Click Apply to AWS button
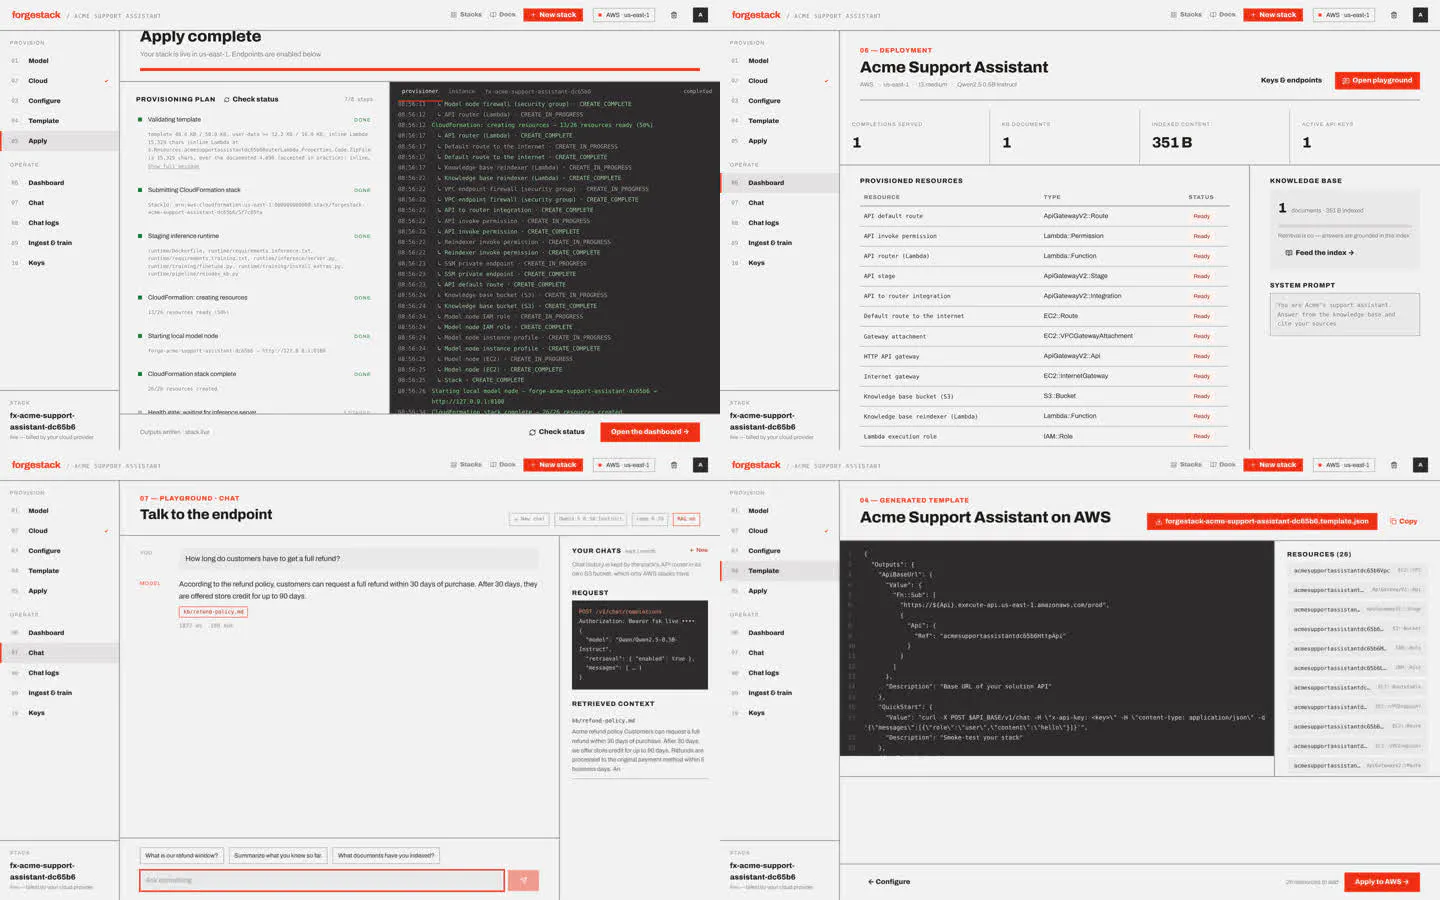 click(1382, 882)
